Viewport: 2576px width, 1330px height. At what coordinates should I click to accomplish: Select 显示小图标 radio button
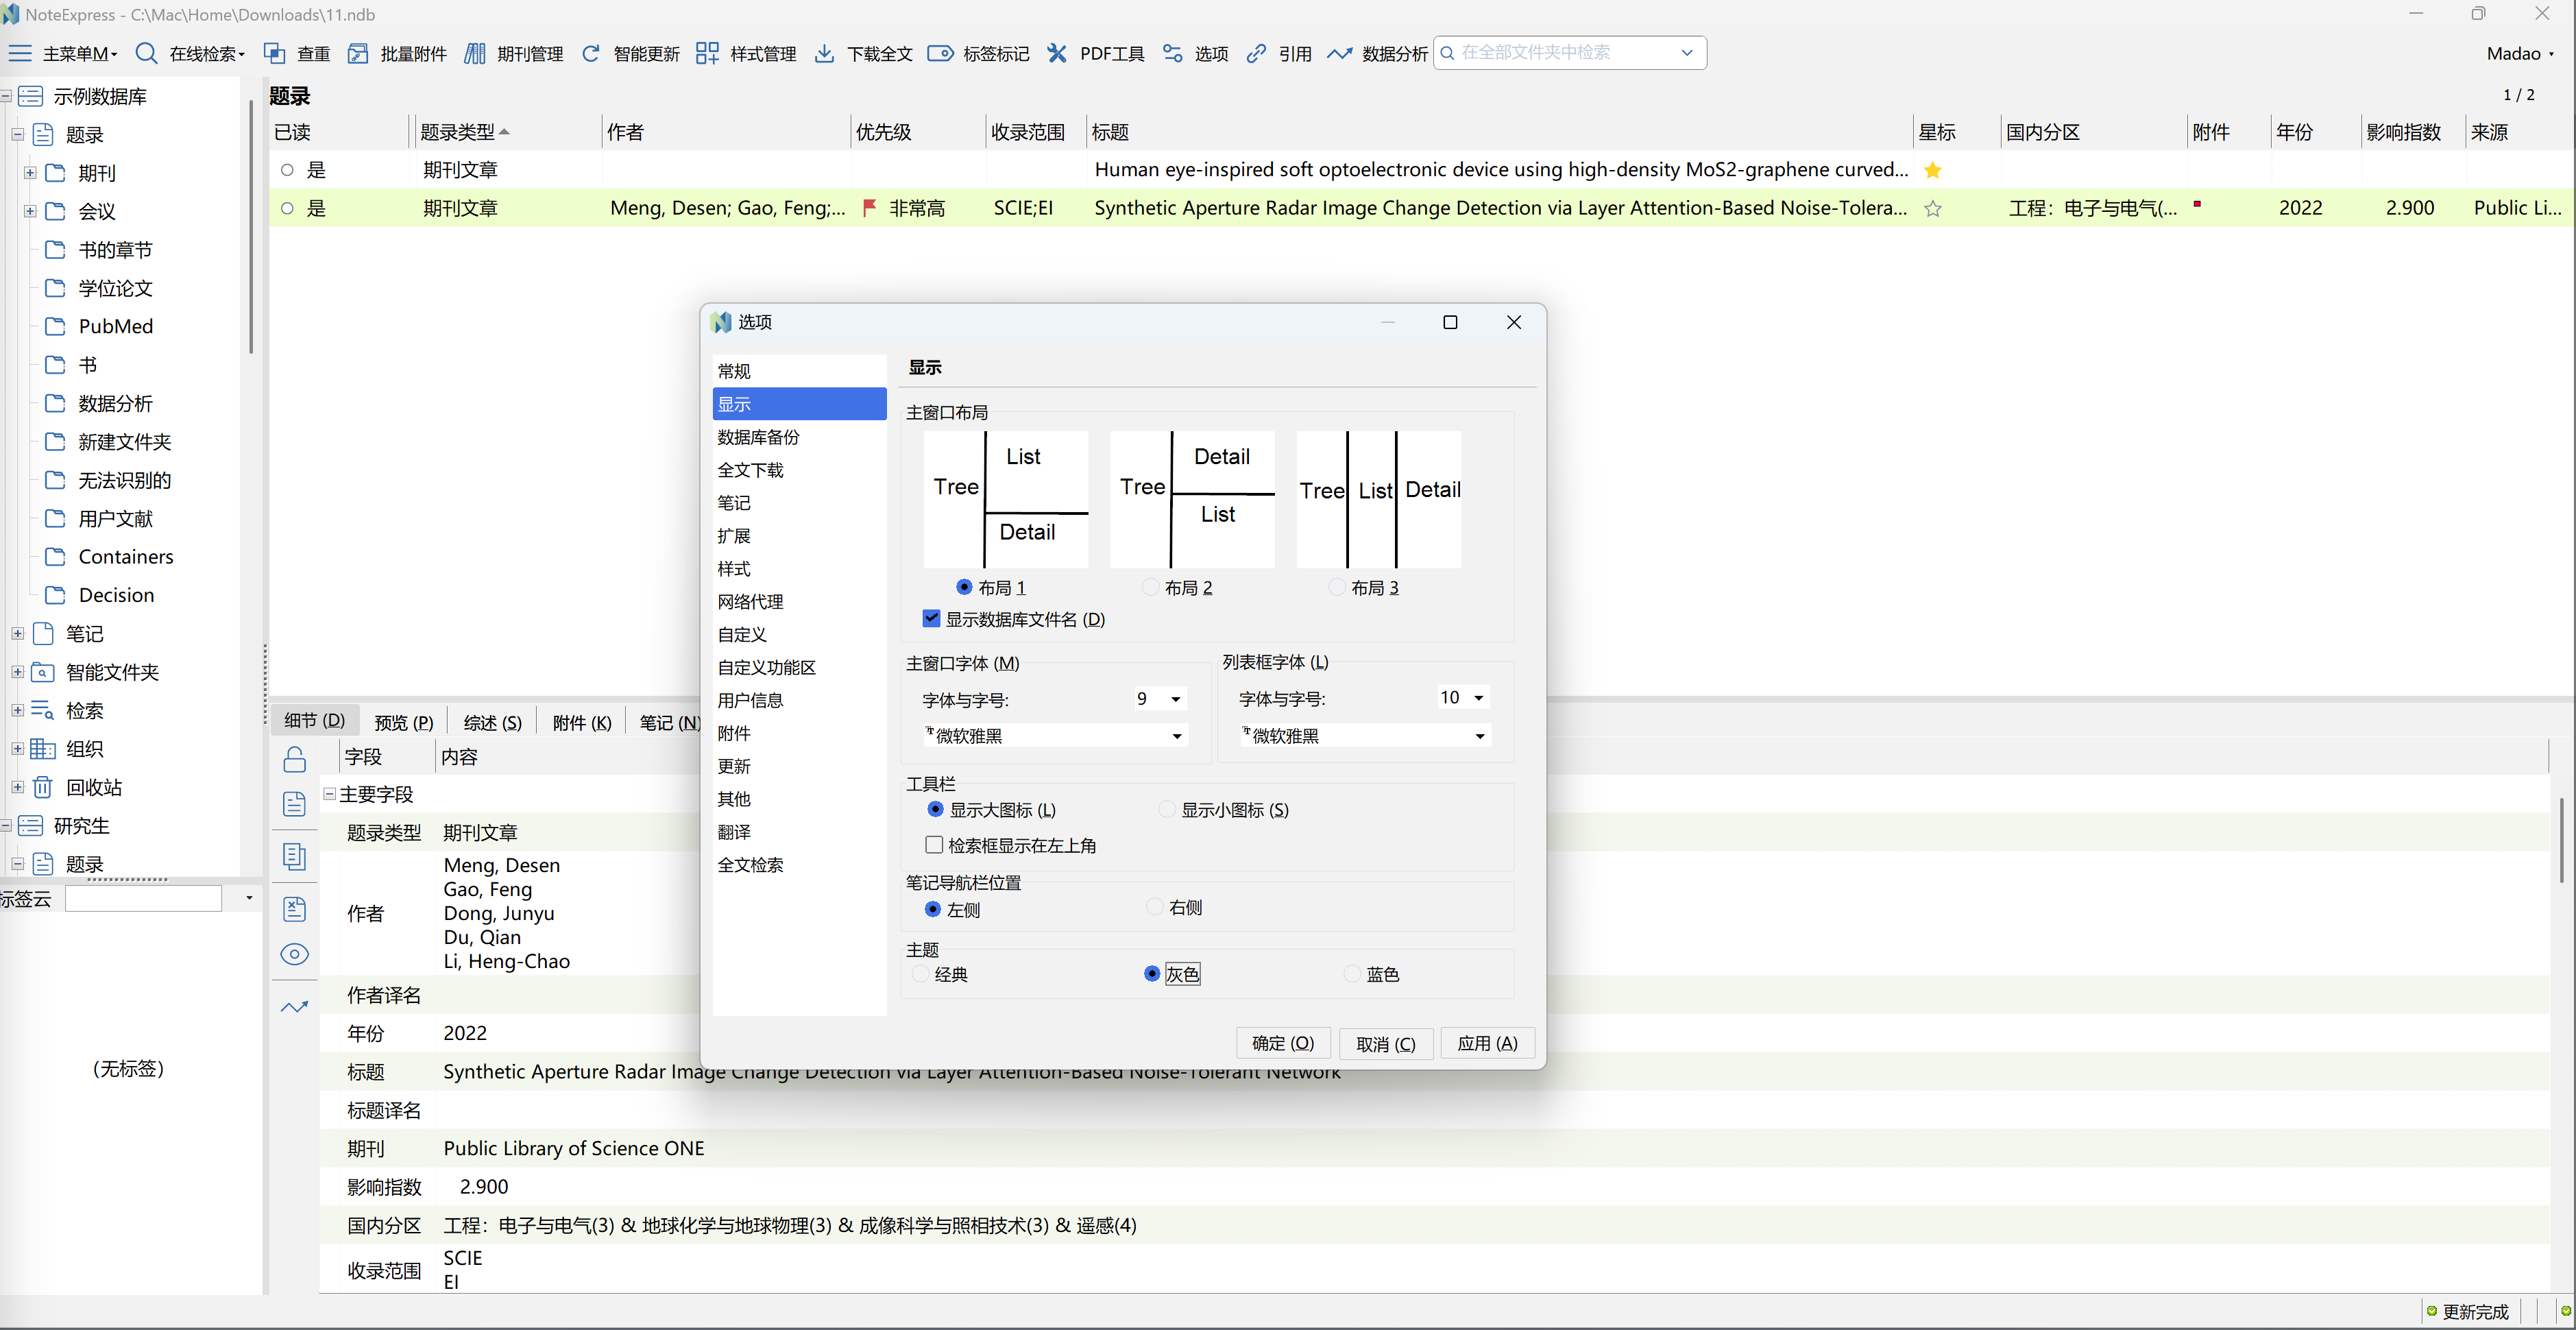pyautogui.click(x=1167, y=809)
